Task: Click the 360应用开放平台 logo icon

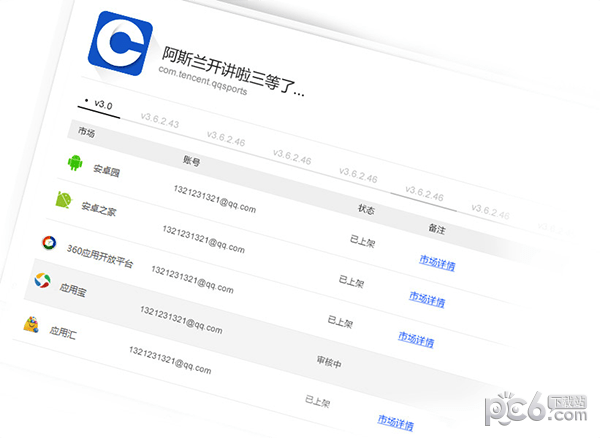Action: (49, 243)
